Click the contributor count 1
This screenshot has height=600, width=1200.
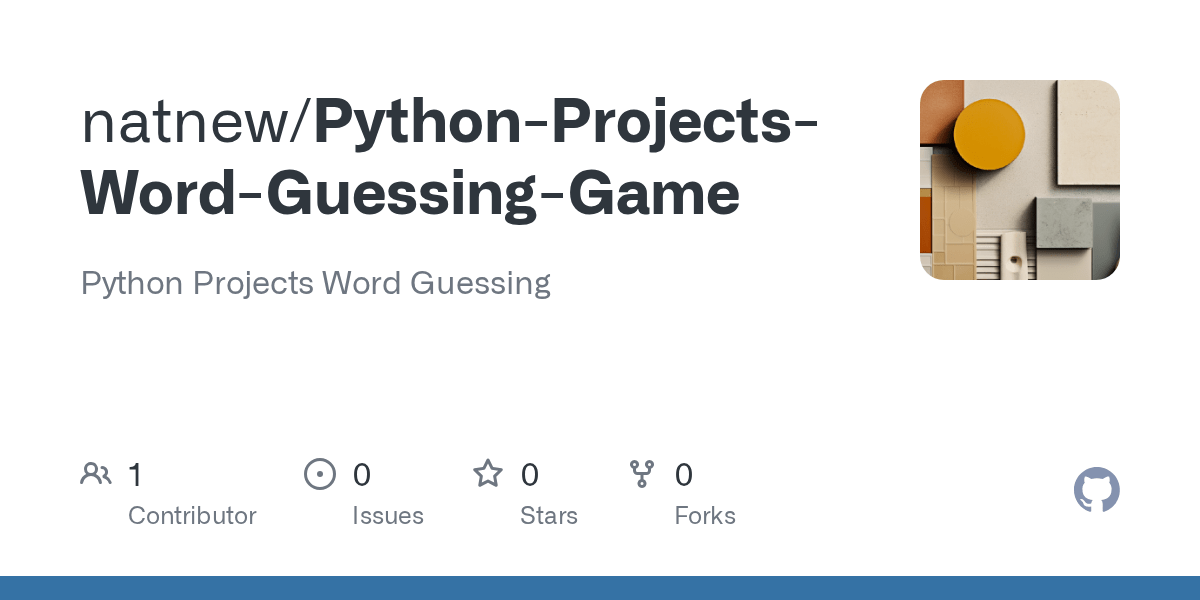(x=135, y=475)
